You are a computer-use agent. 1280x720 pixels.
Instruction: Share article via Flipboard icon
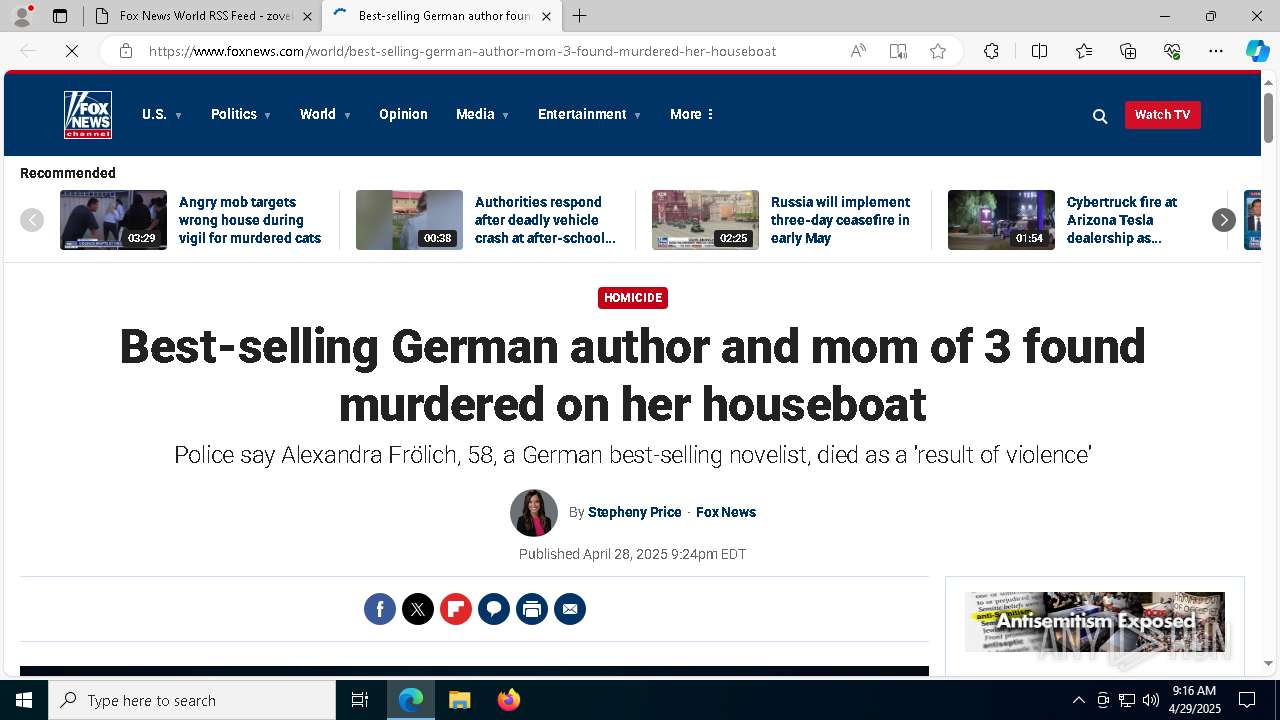tap(456, 609)
